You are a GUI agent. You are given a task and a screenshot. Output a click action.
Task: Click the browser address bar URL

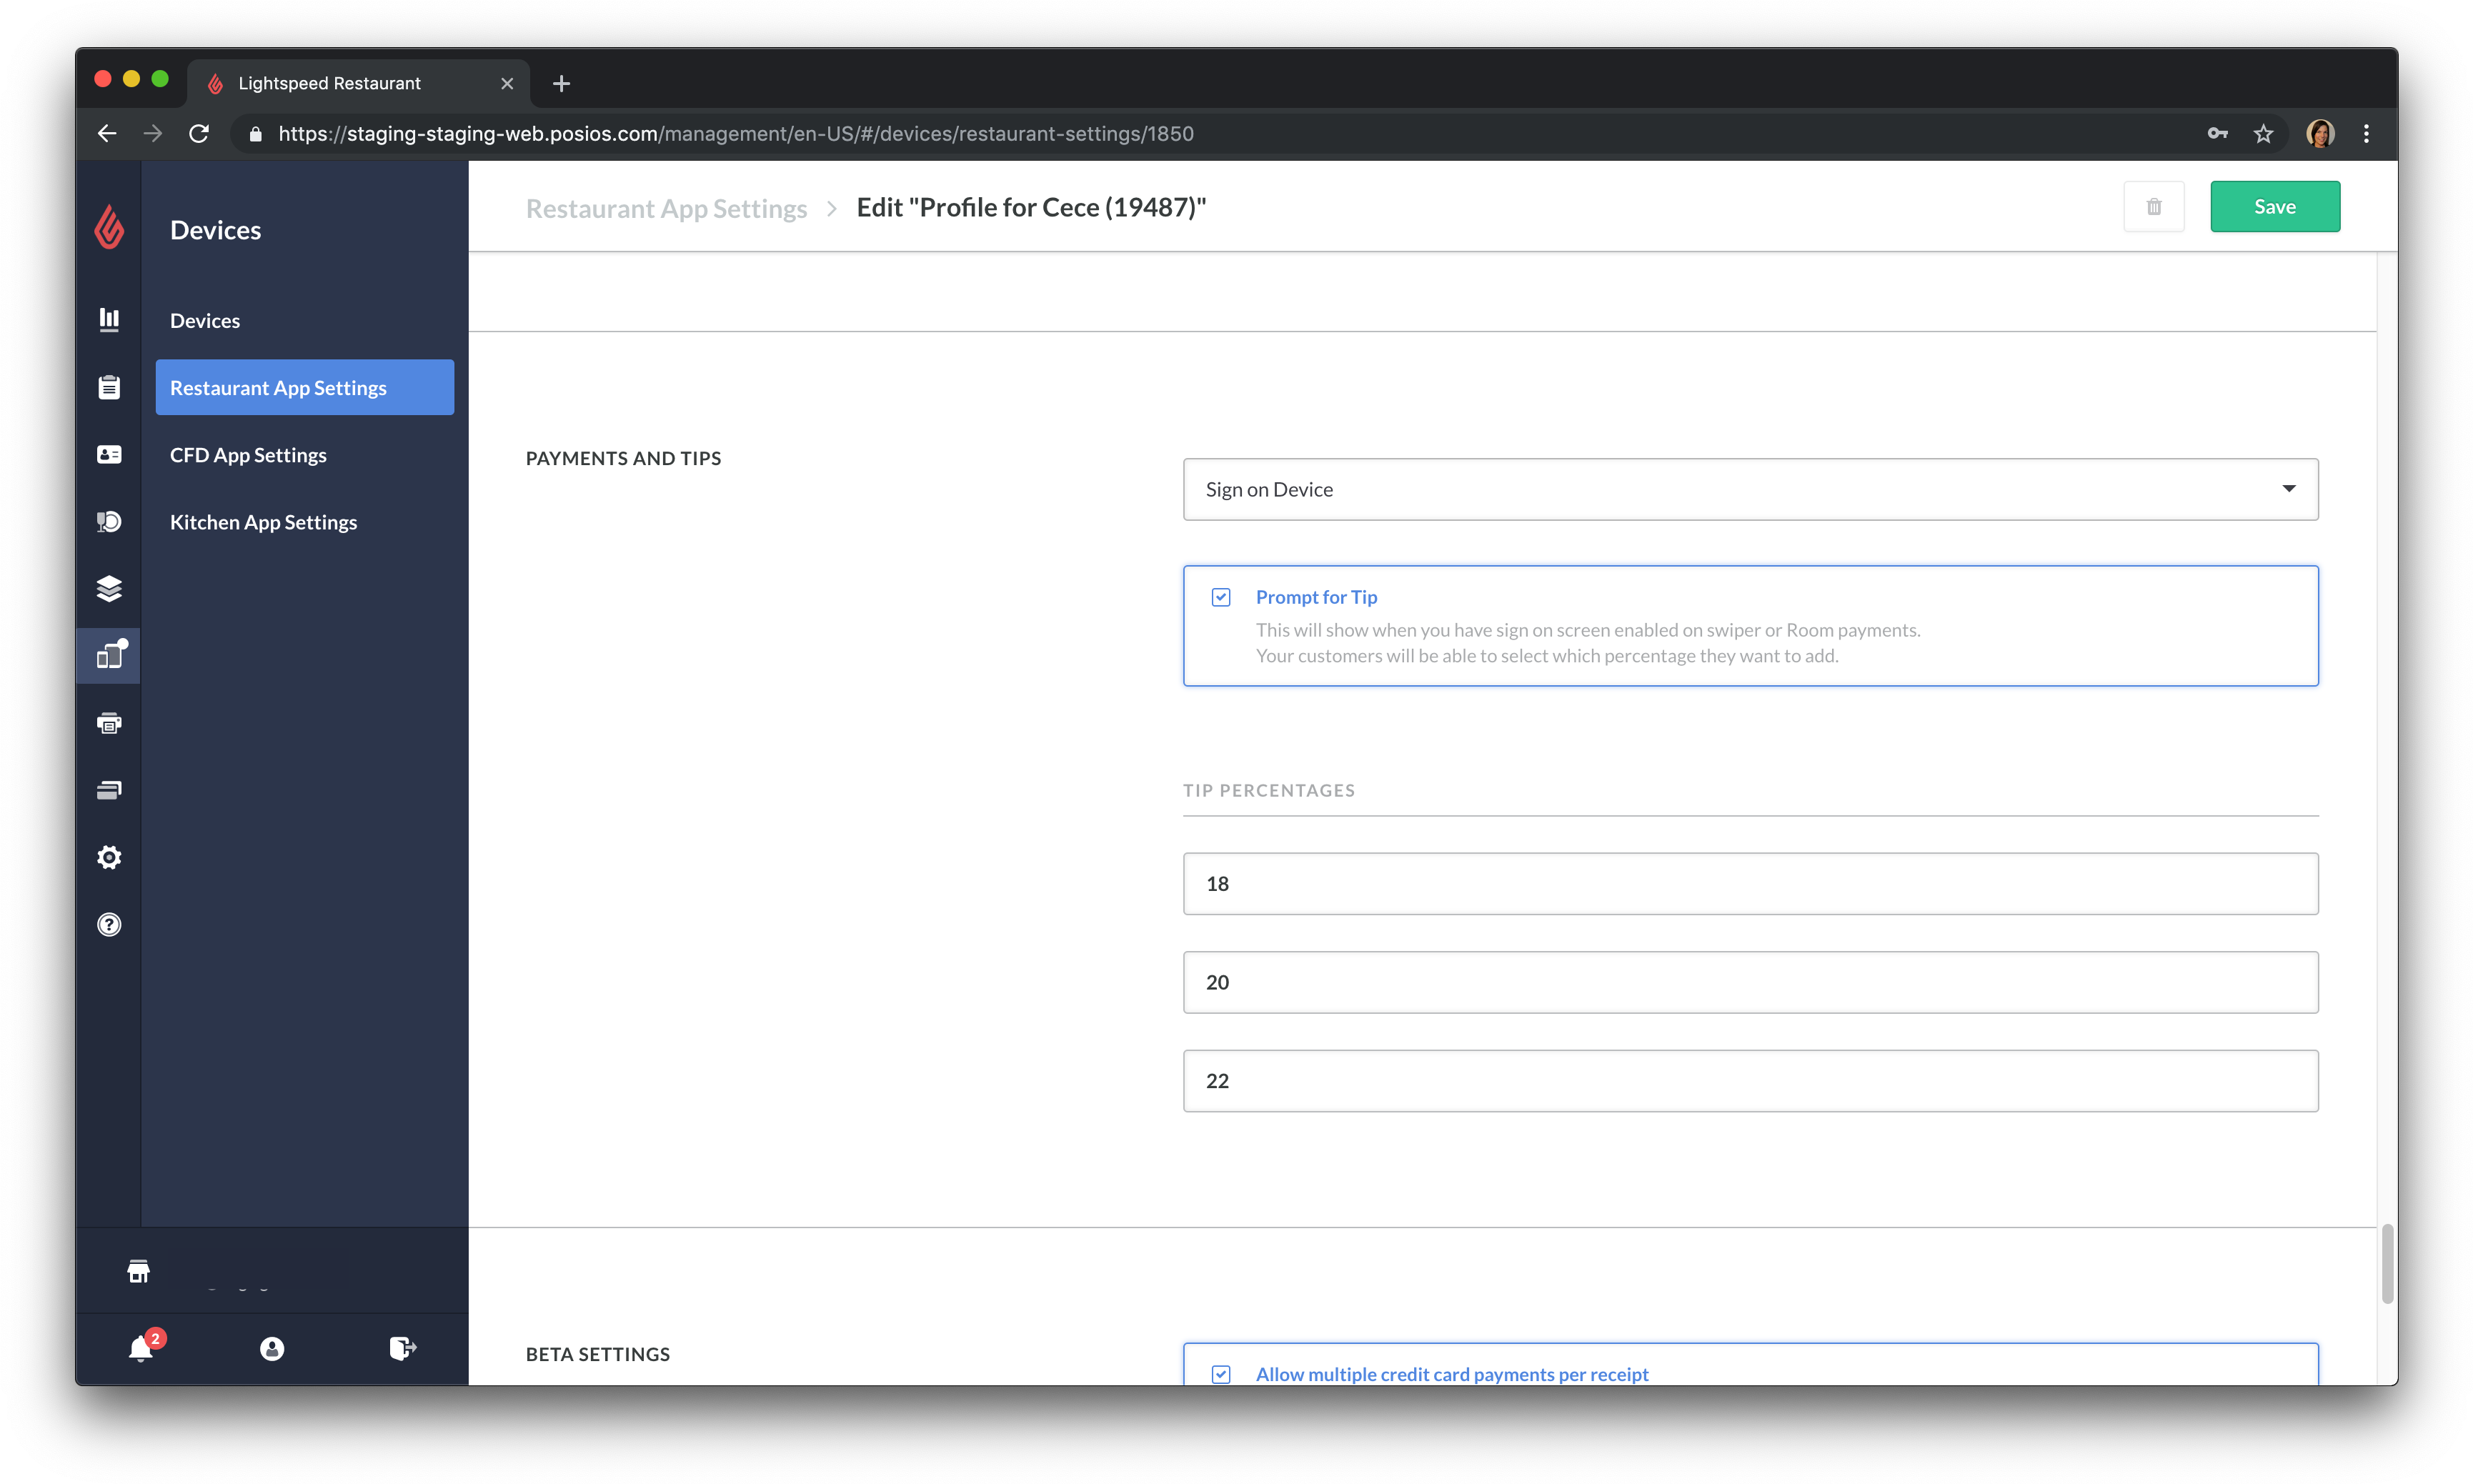point(736,133)
